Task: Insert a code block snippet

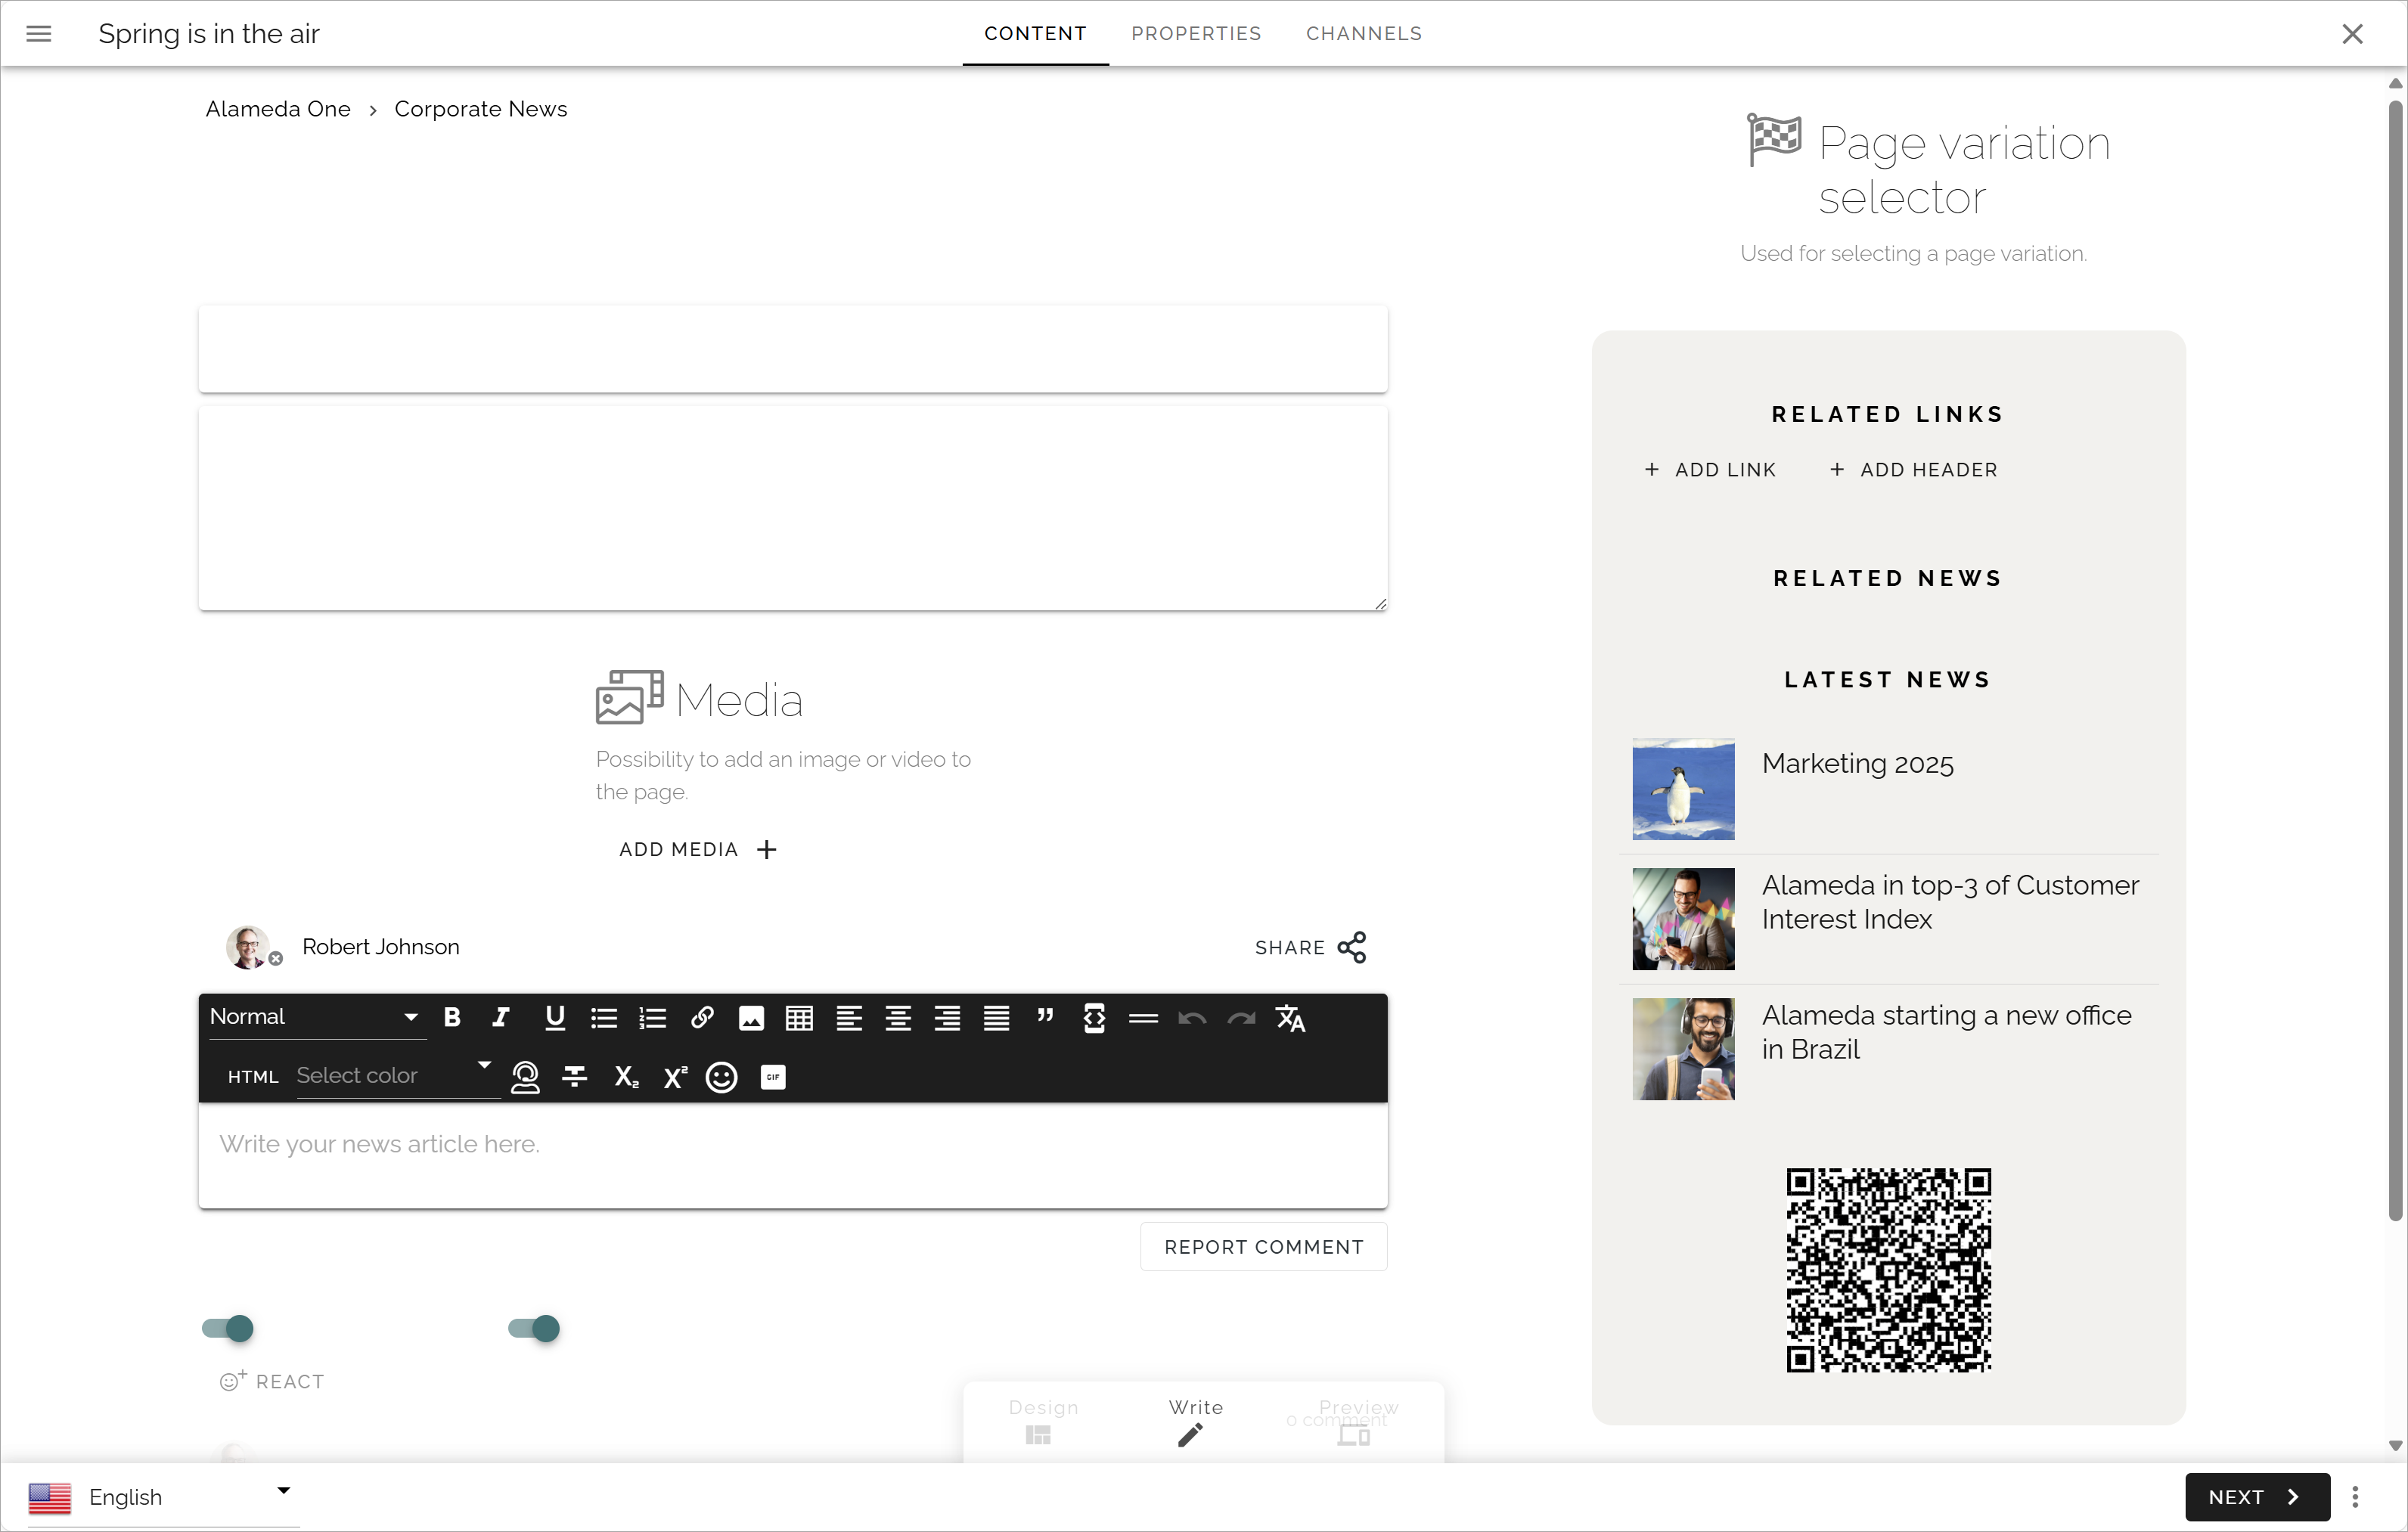Action: point(1094,1018)
